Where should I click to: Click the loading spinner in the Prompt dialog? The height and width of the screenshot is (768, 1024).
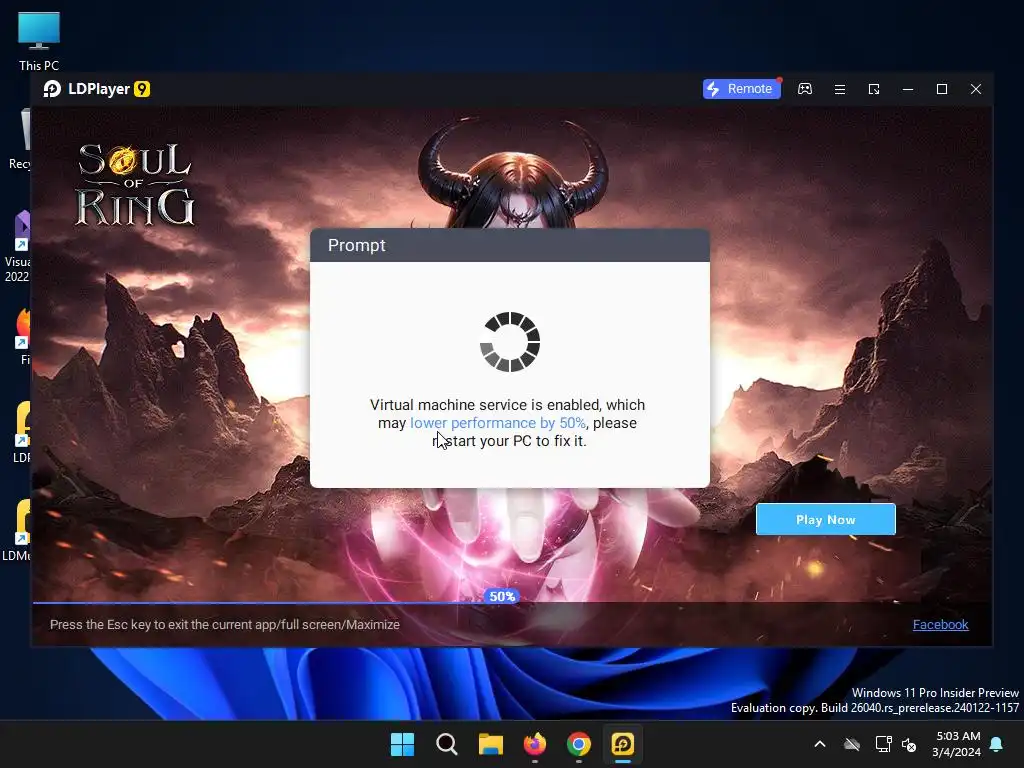[x=510, y=342]
